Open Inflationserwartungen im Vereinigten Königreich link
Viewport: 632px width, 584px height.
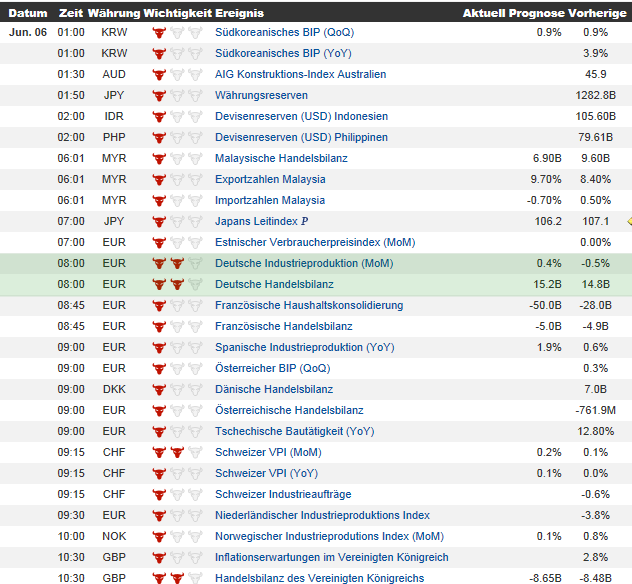pyautogui.click(x=332, y=557)
